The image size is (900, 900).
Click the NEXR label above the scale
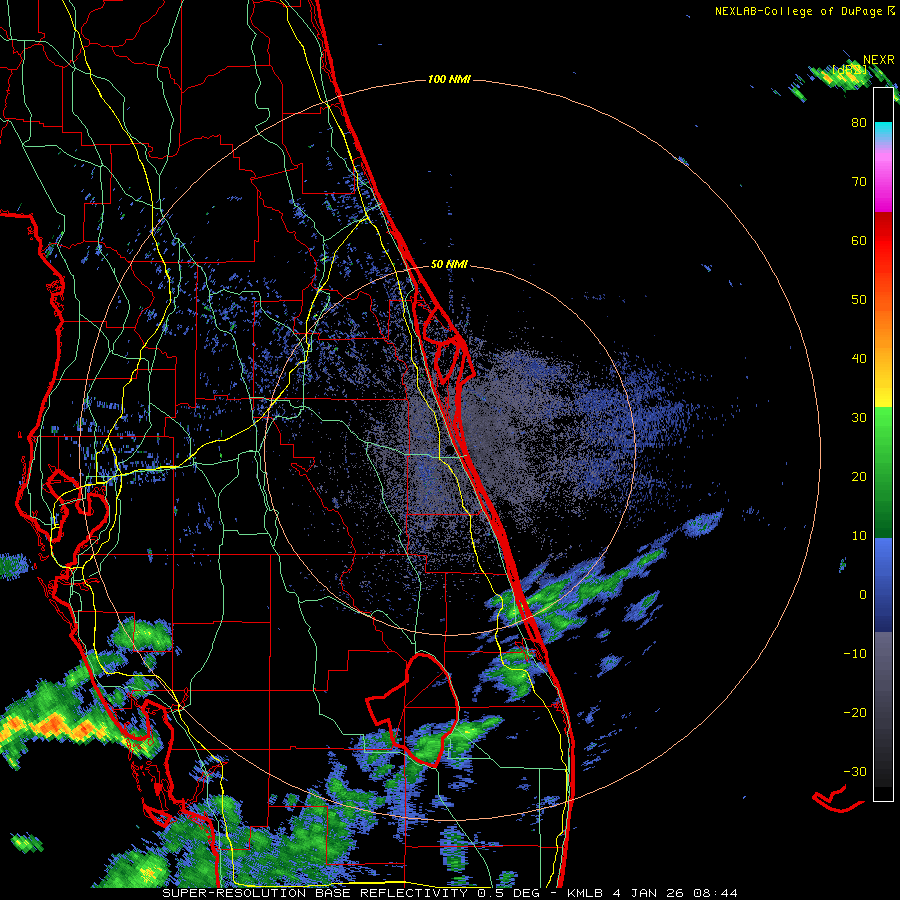coord(878,60)
